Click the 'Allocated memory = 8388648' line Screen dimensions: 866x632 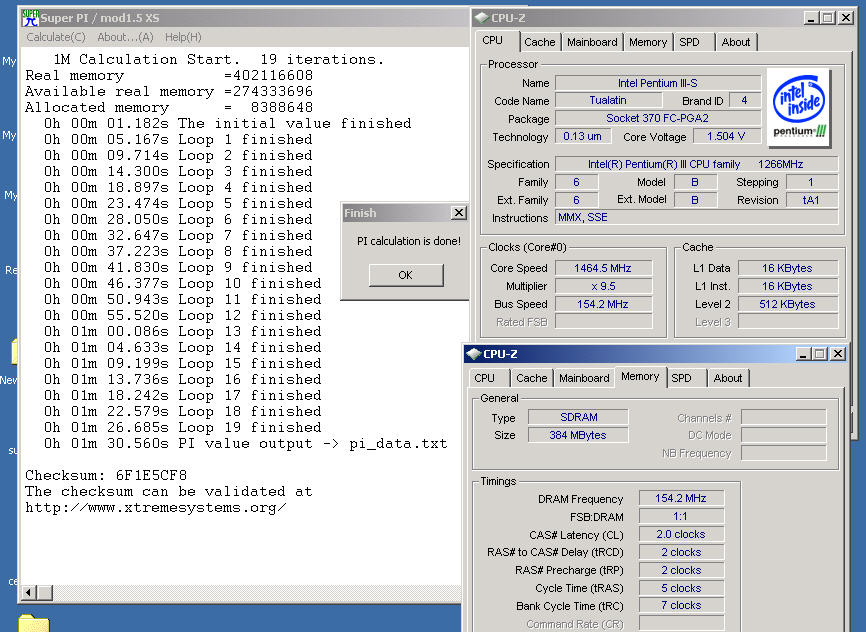[169, 107]
